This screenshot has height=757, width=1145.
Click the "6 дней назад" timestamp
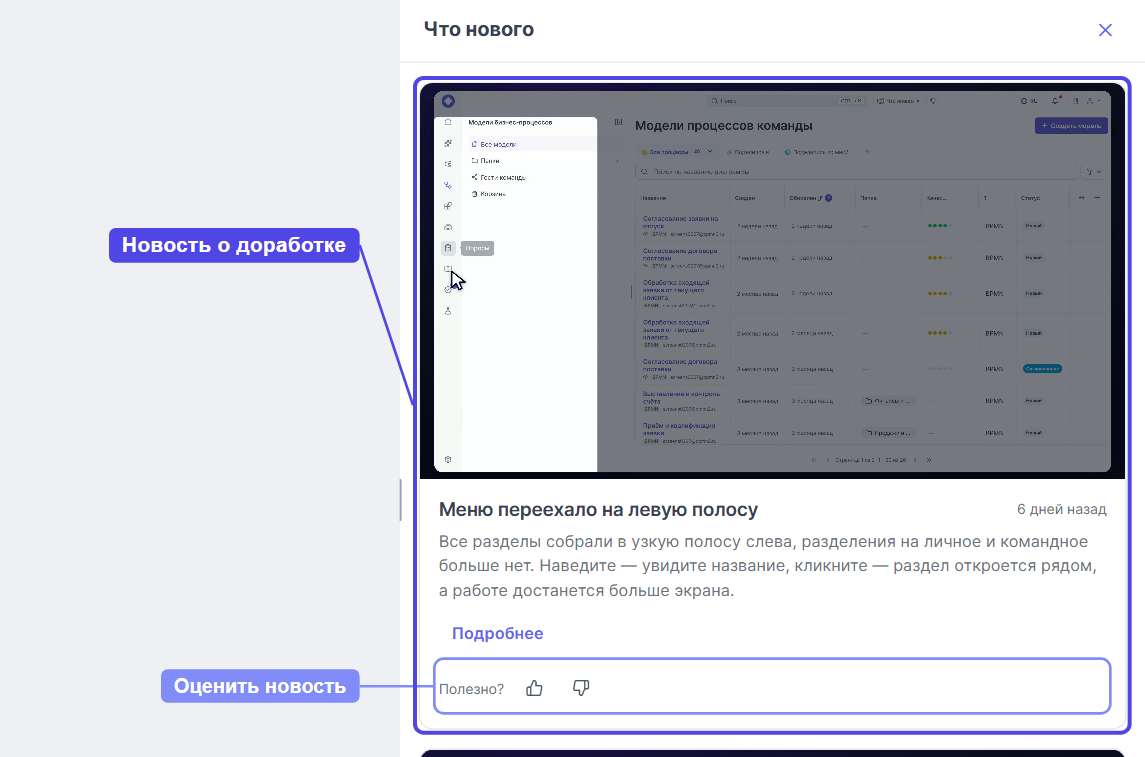point(1062,510)
